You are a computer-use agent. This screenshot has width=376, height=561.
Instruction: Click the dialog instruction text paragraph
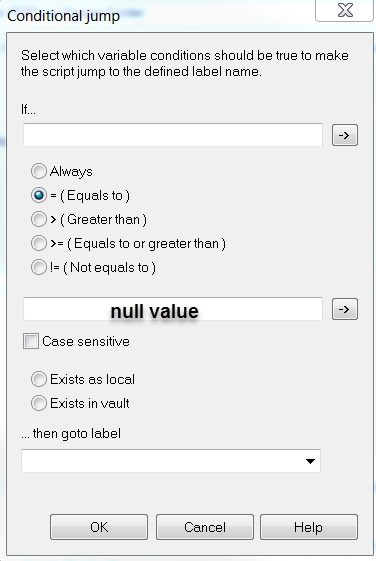tap(185, 63)
